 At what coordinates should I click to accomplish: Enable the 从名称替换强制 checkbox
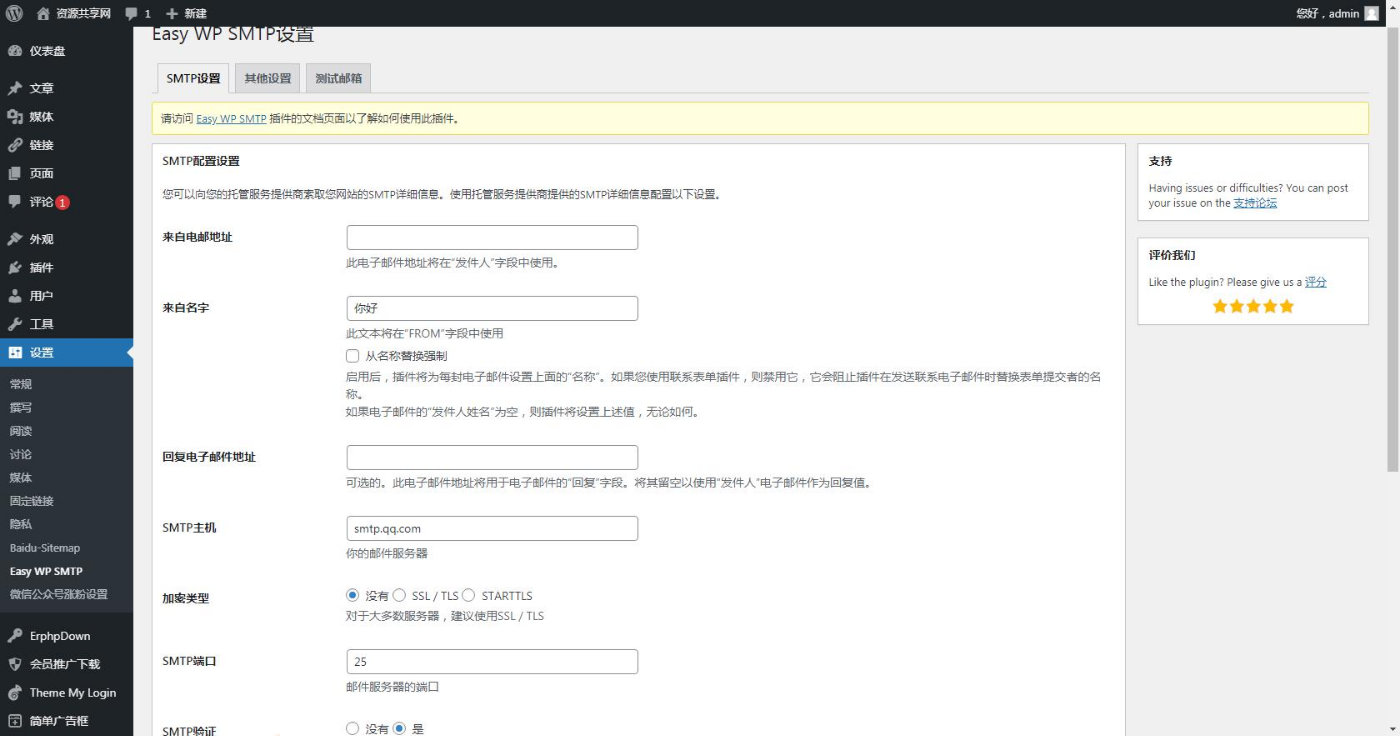click(353, 355)
